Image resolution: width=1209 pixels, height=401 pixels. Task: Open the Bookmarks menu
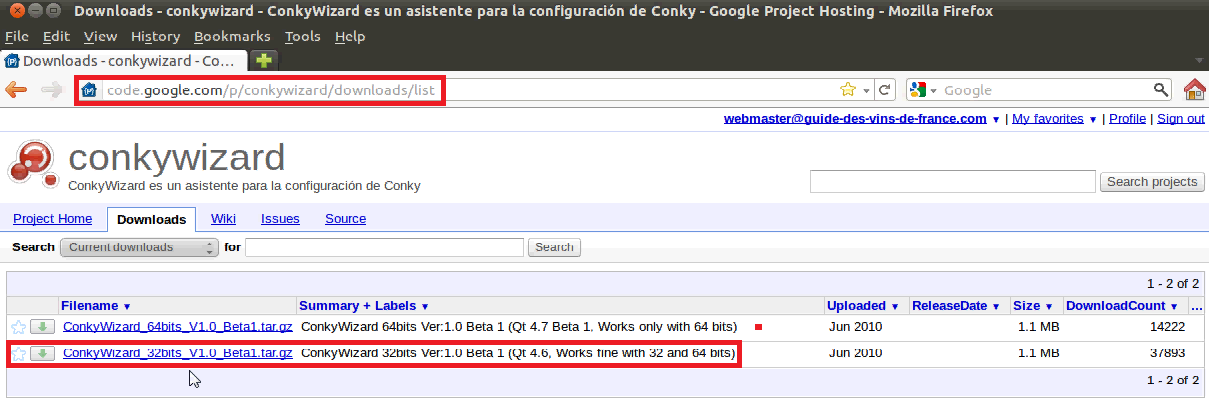tap(232, 36)
